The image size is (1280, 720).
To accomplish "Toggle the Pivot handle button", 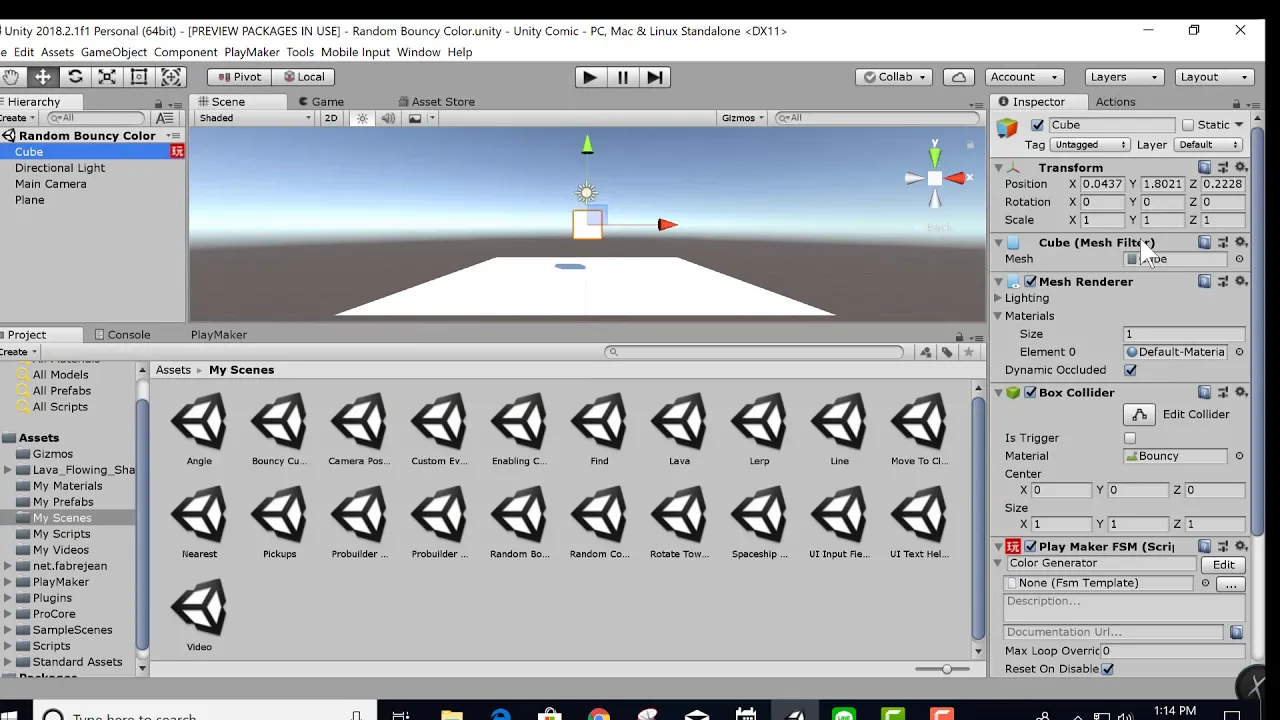I will tap(238, 77).
